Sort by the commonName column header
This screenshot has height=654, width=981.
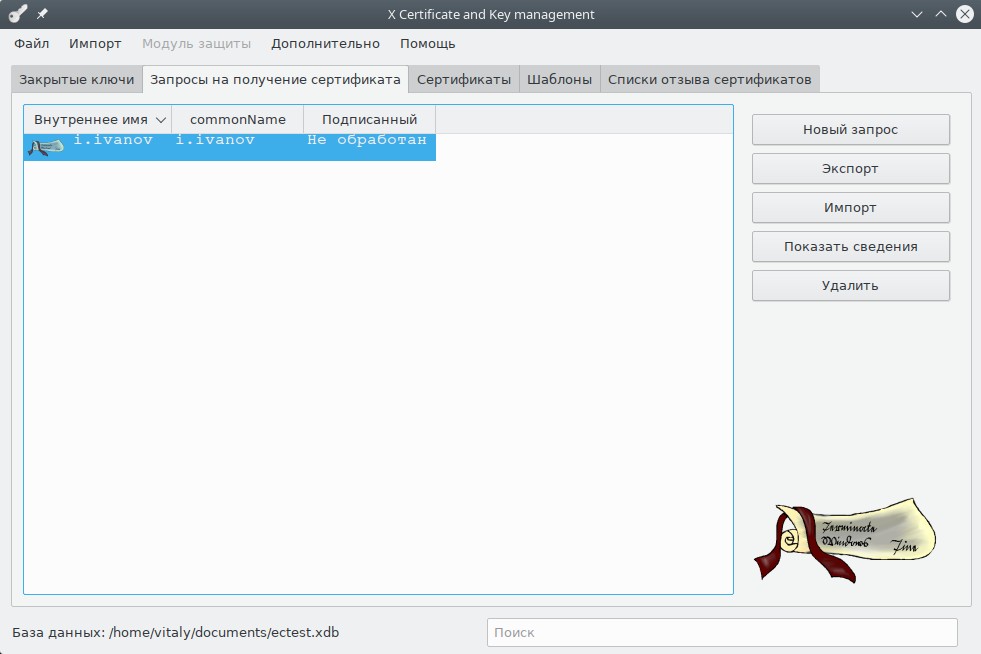[x=238, y=120]
